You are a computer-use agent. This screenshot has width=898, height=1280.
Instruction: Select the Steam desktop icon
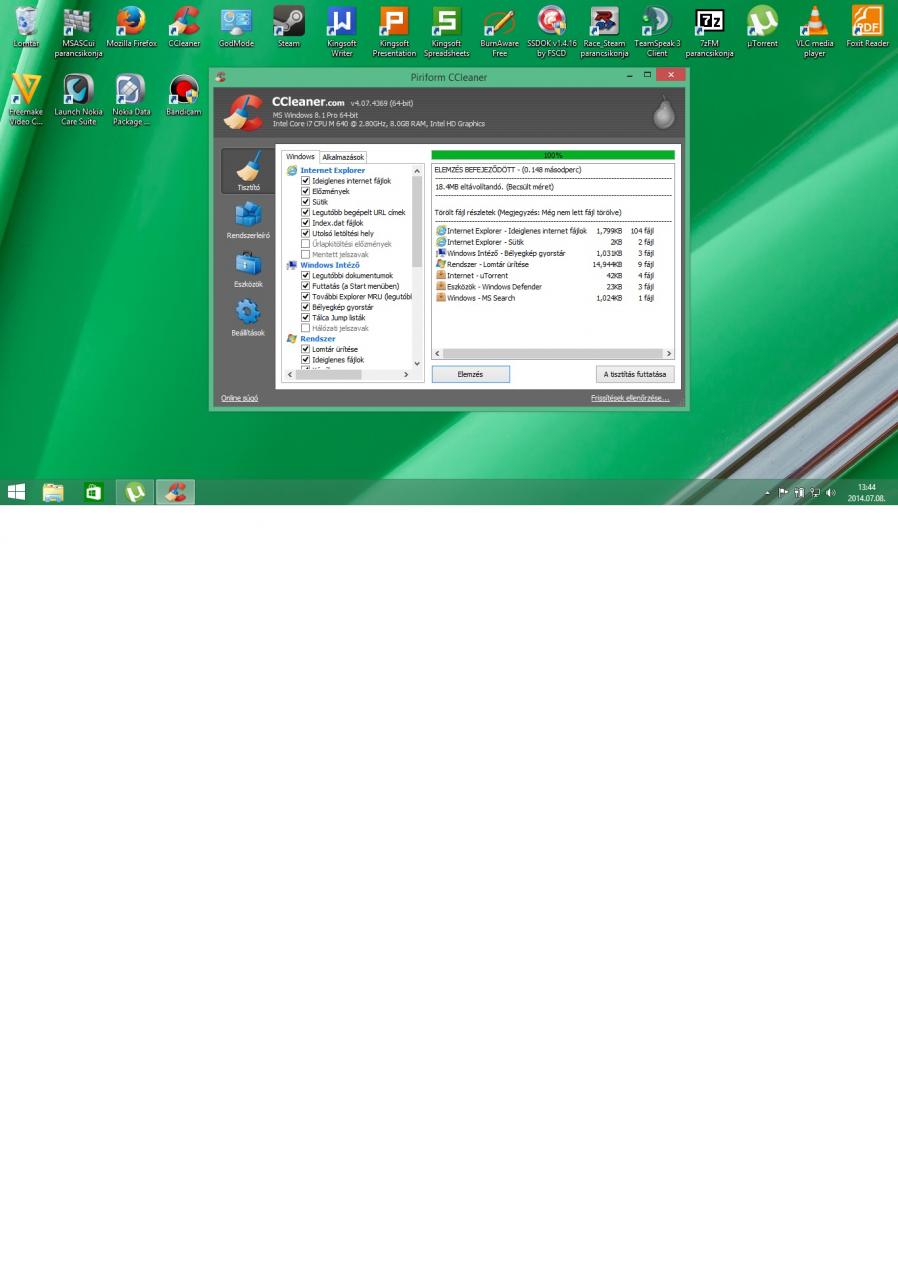coord(289,27)
